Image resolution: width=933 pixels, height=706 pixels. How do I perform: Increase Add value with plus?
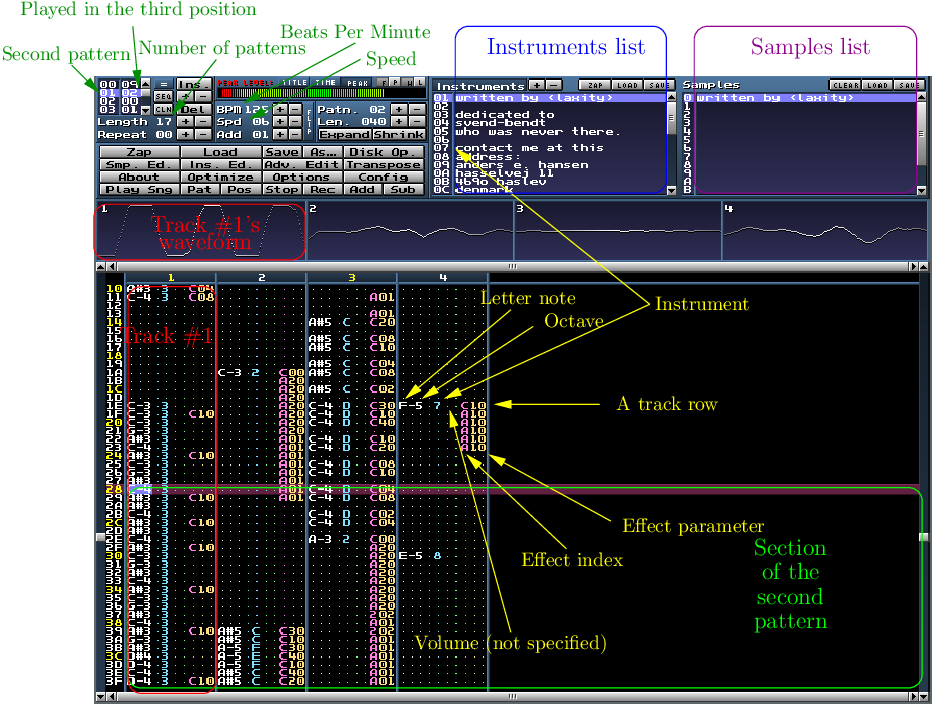280,134
